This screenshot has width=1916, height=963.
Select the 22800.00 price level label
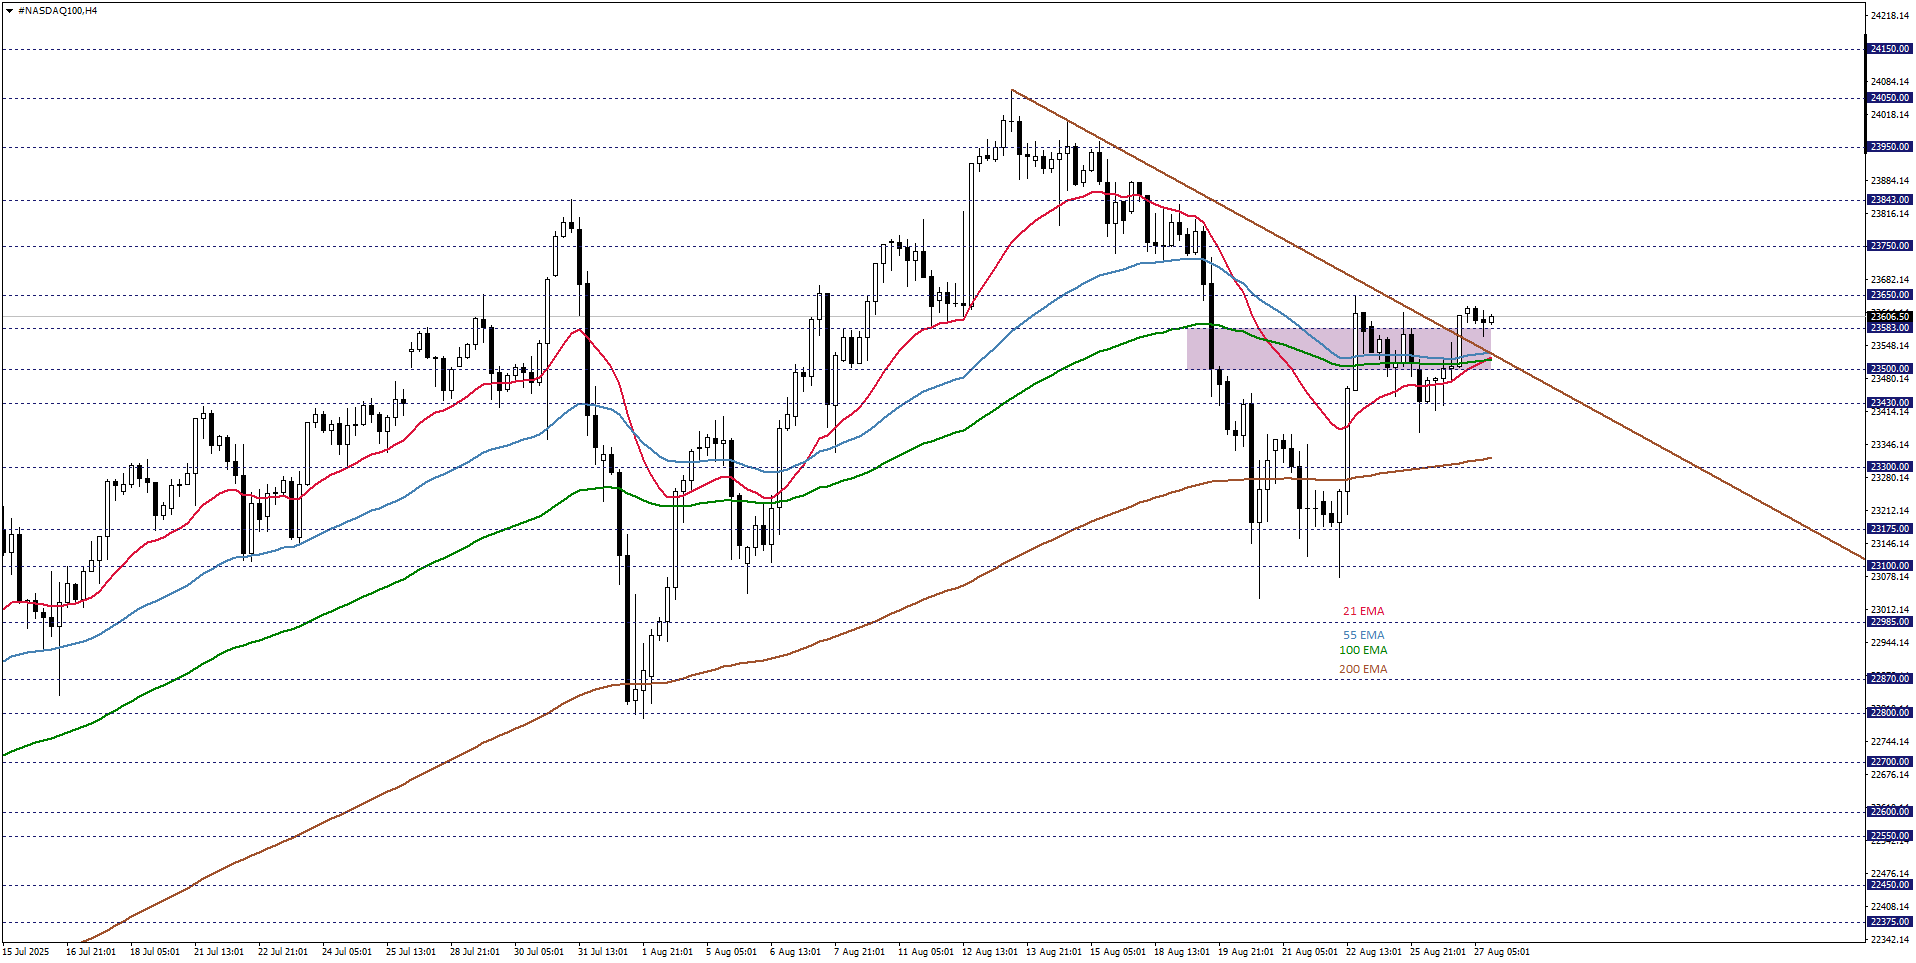click(1889, 713)
